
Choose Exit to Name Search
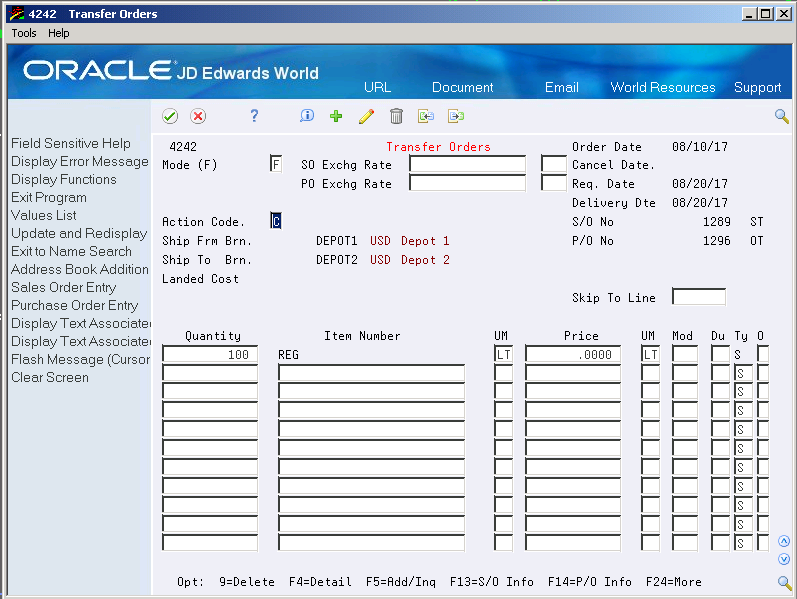(x=71, y=251)
